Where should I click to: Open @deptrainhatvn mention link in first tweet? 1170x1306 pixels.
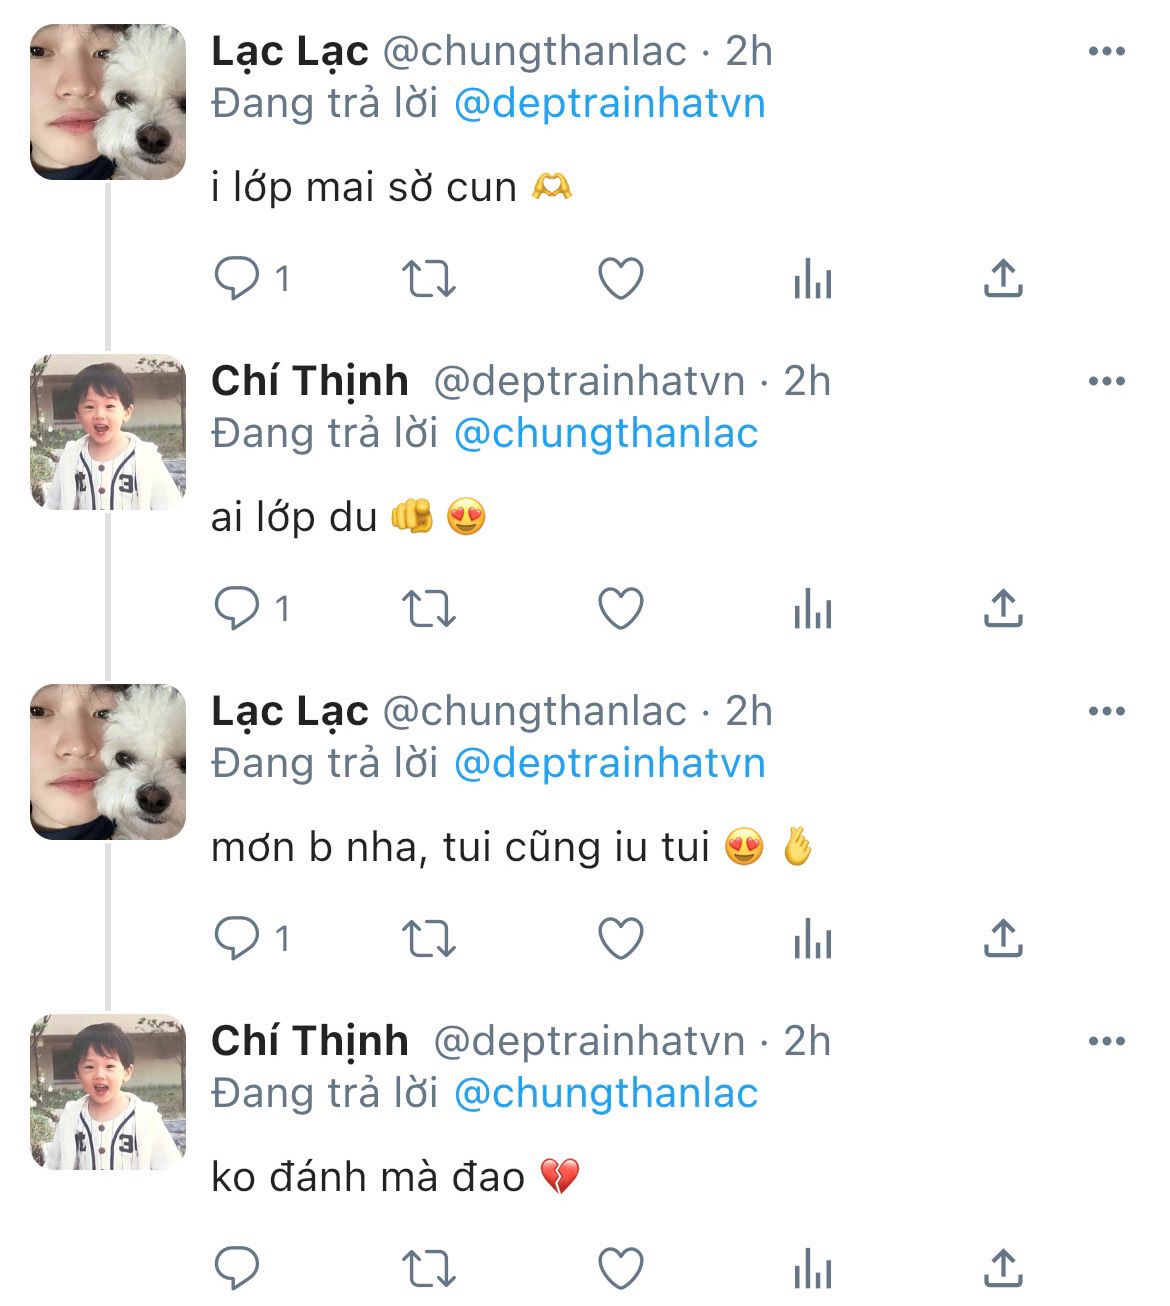pyautogui.click(x=609, y=104)
